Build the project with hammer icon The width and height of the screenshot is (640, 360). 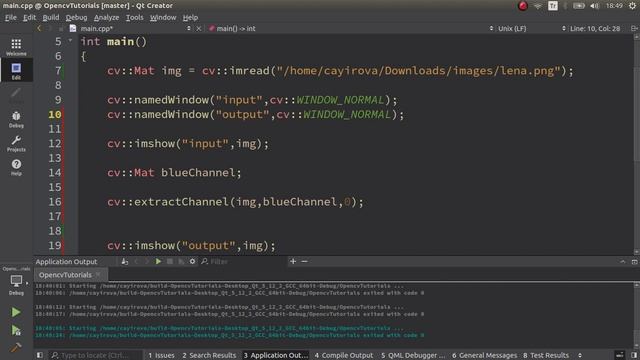click(16, 347)
